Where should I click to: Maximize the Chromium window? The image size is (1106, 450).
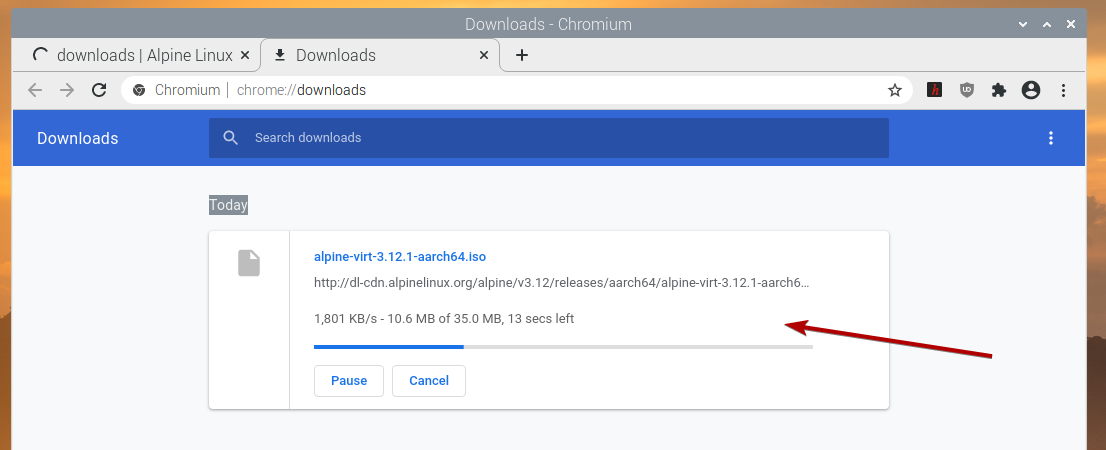coord(1047,24)
